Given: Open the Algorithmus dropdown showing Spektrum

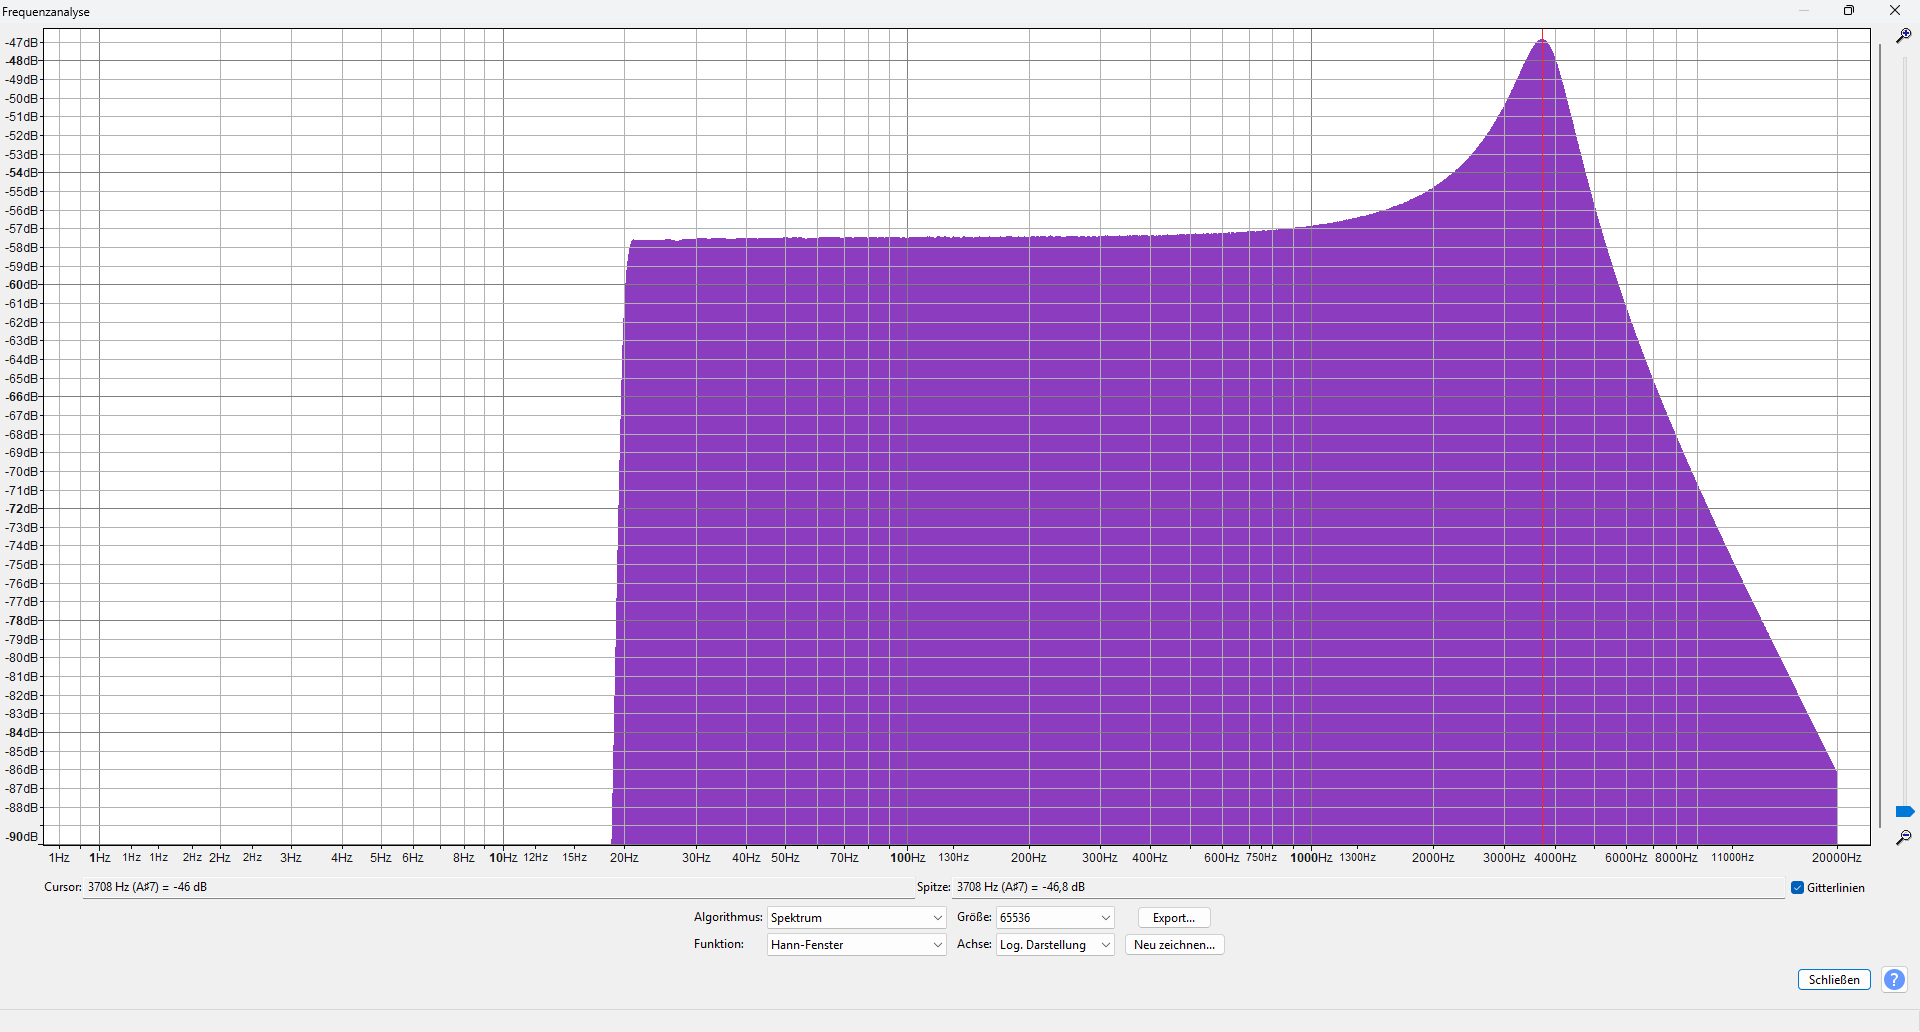Looking at the screenshot, I should pyautogui.click(x=856, y=918).
